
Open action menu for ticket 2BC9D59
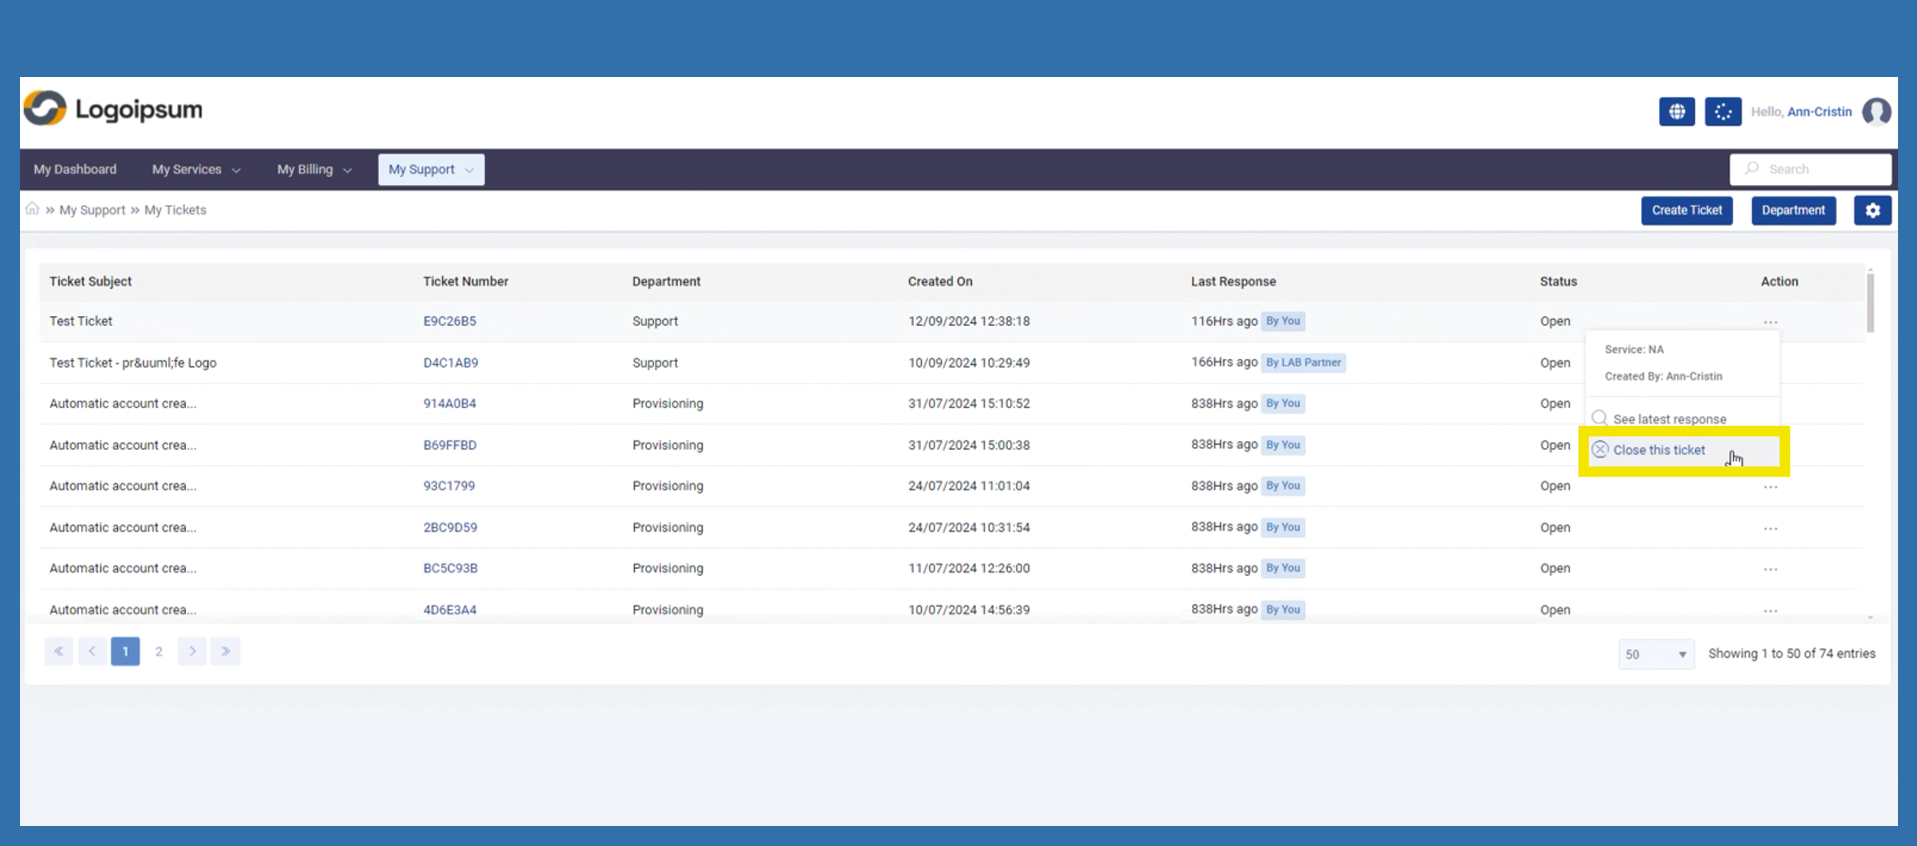[x=1770, y=528]
